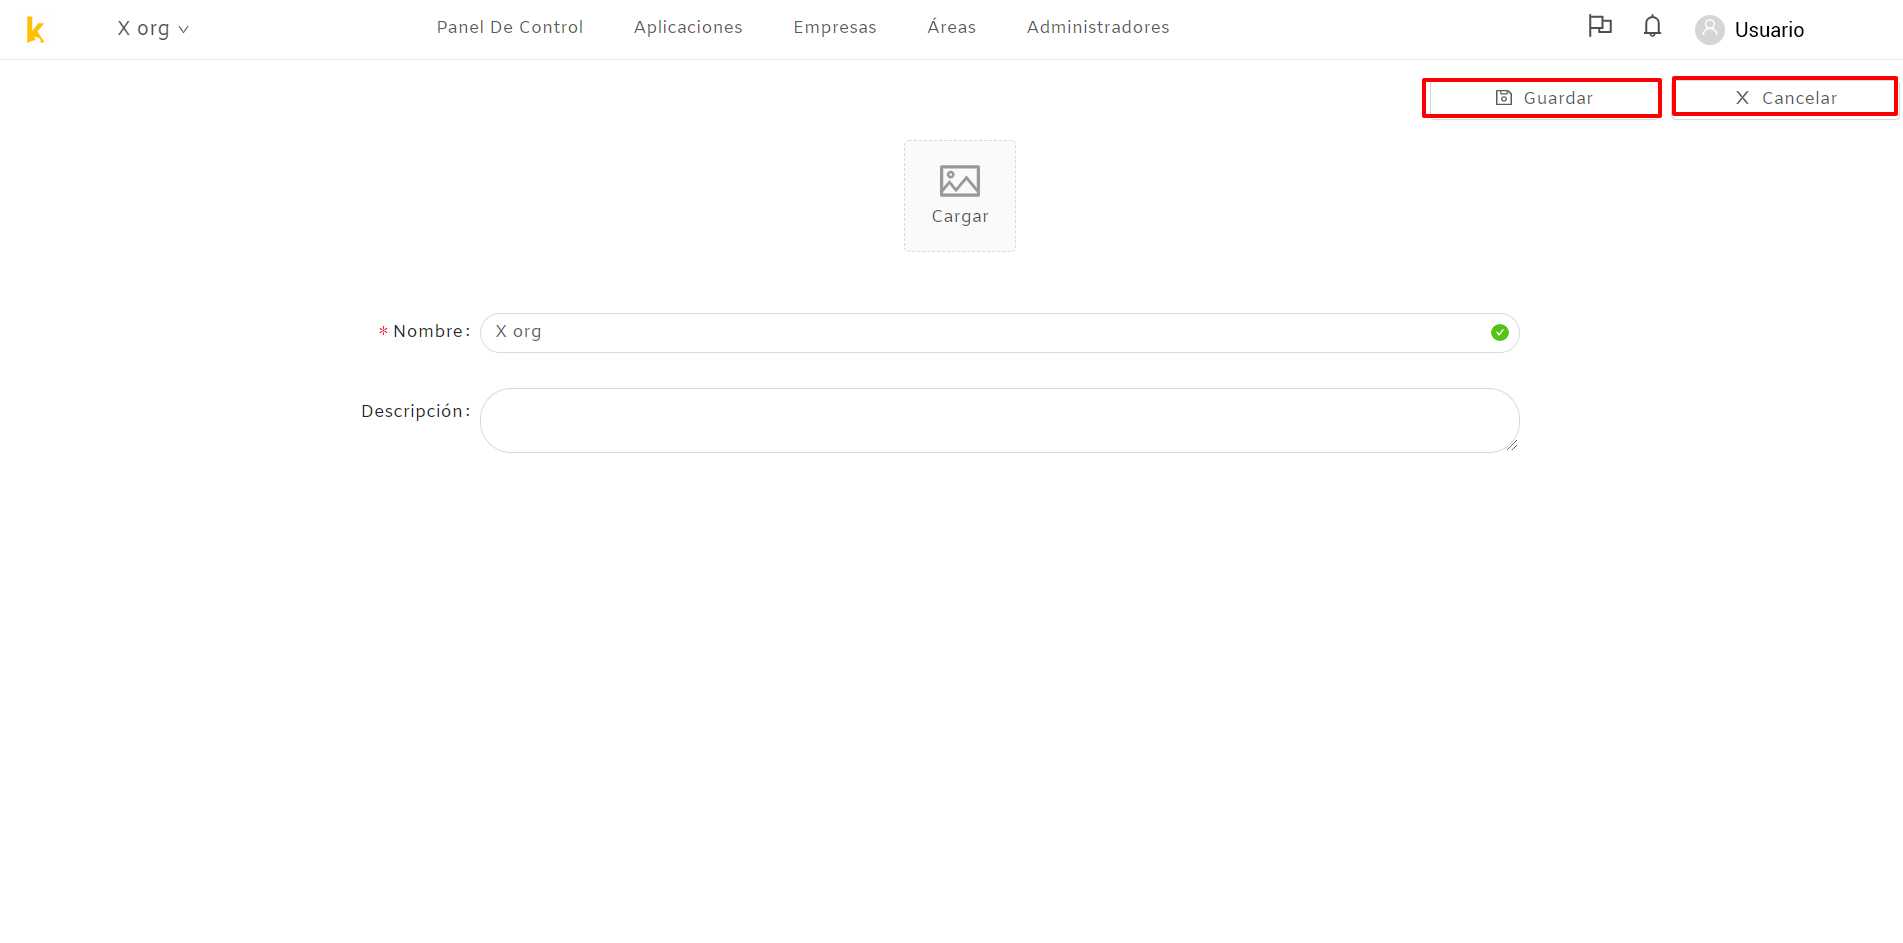Viewport: 1903px width, 943px height.
Task: Expand the X org organization dropdown
Action: click(153, 29)
